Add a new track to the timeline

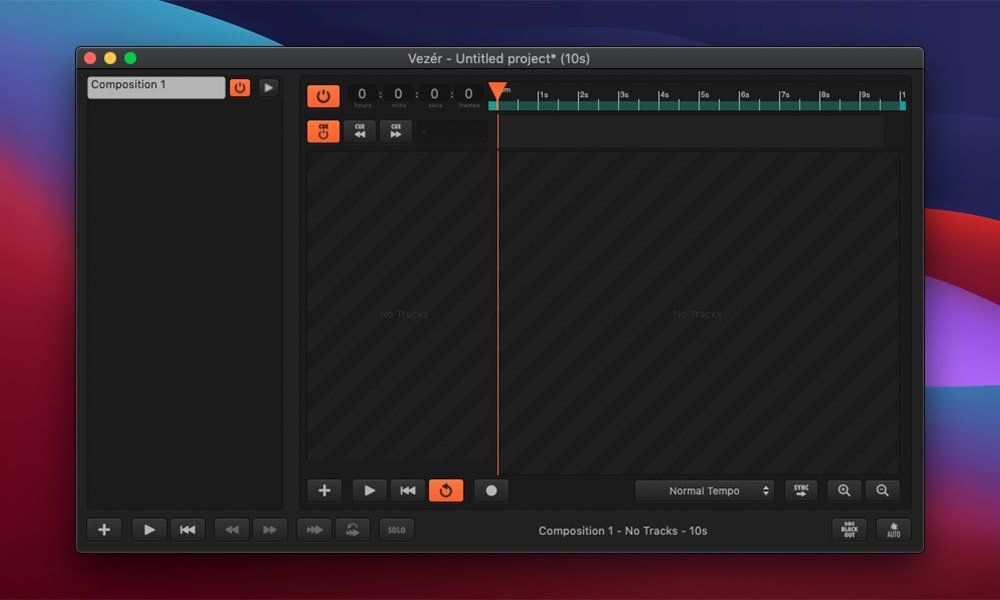[x=324, y=490]
